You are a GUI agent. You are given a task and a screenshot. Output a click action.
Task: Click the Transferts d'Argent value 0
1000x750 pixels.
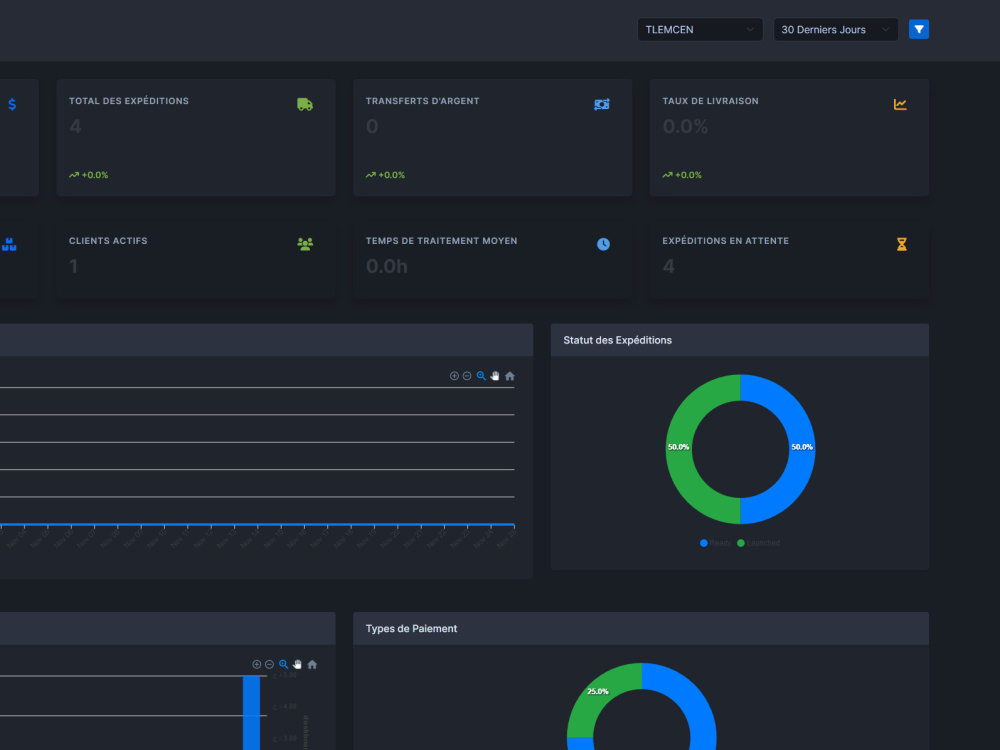tap(372, 126)
